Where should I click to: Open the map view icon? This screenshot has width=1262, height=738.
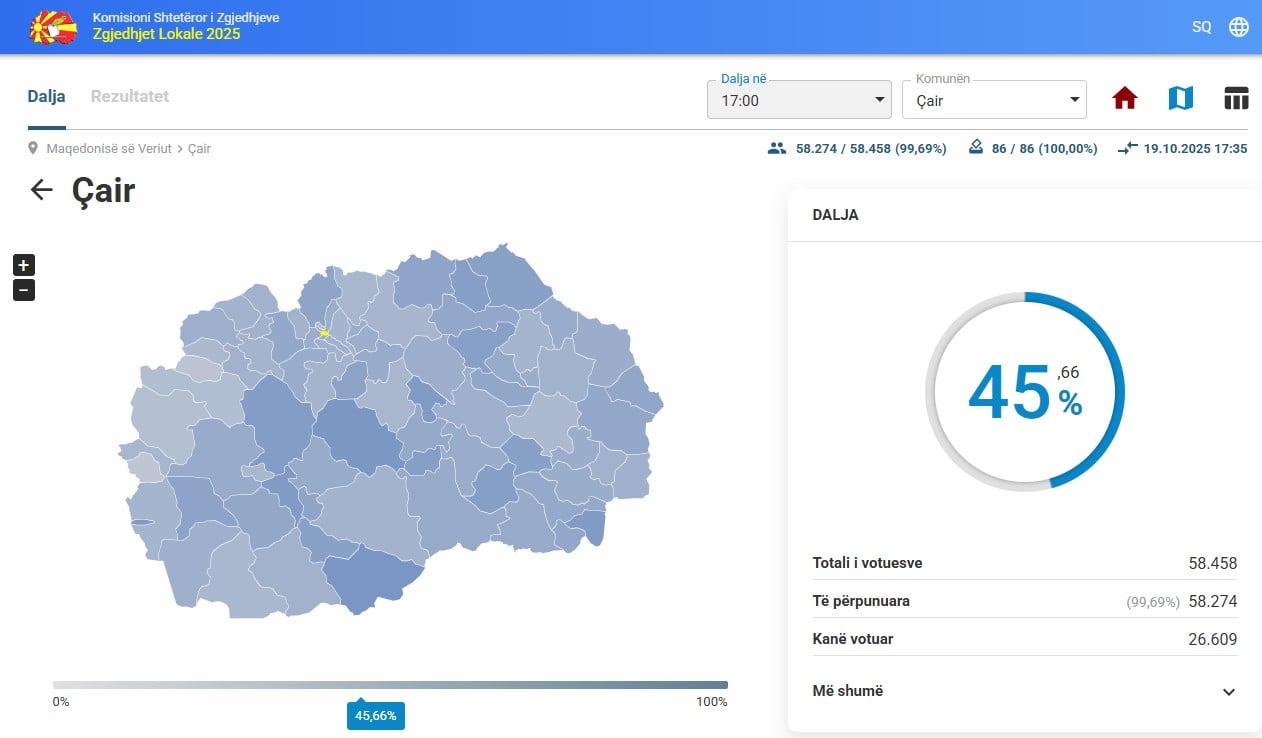(1181, 98)
